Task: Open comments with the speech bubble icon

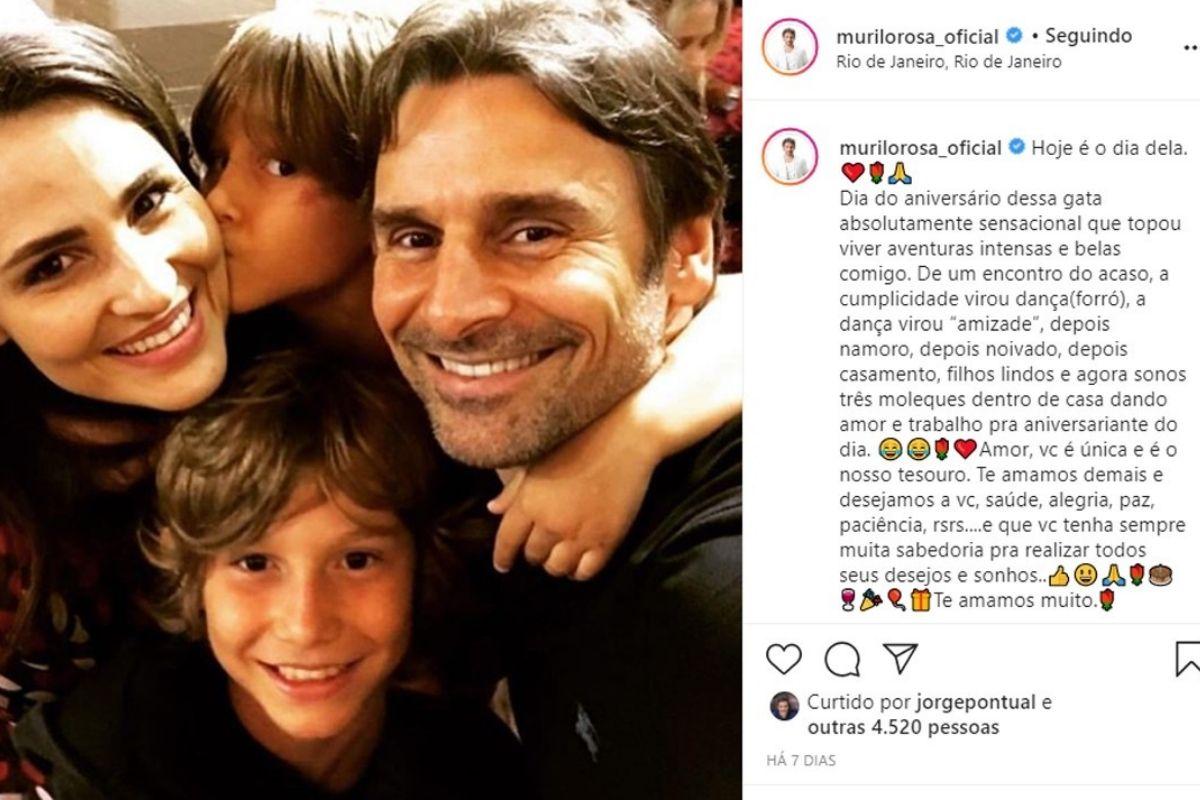Action: click(842, 658)
